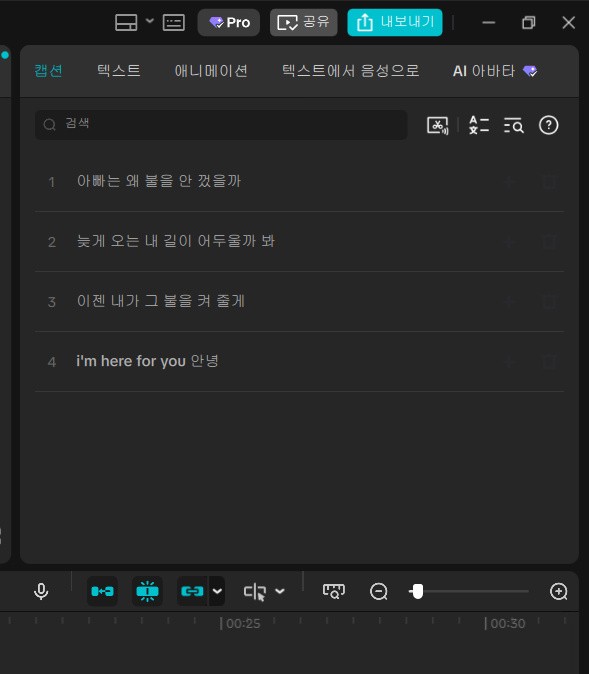Click the preview axis pointer icon

click(255, 592)
